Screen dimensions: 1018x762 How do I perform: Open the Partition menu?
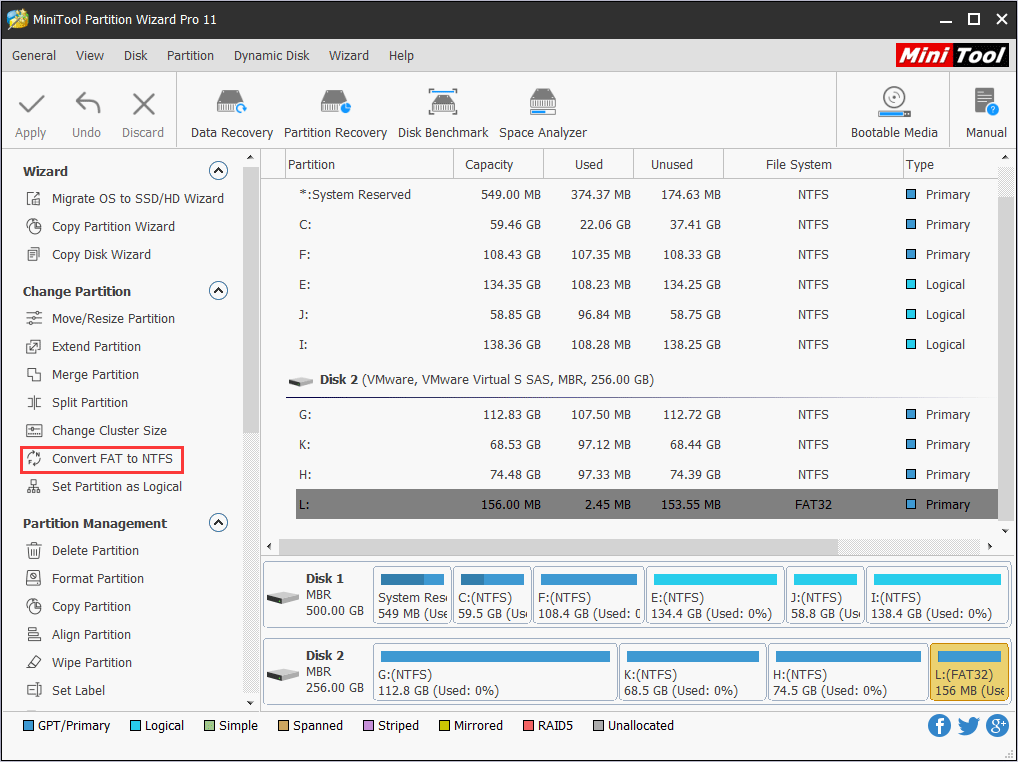click(x=190, y=56)
